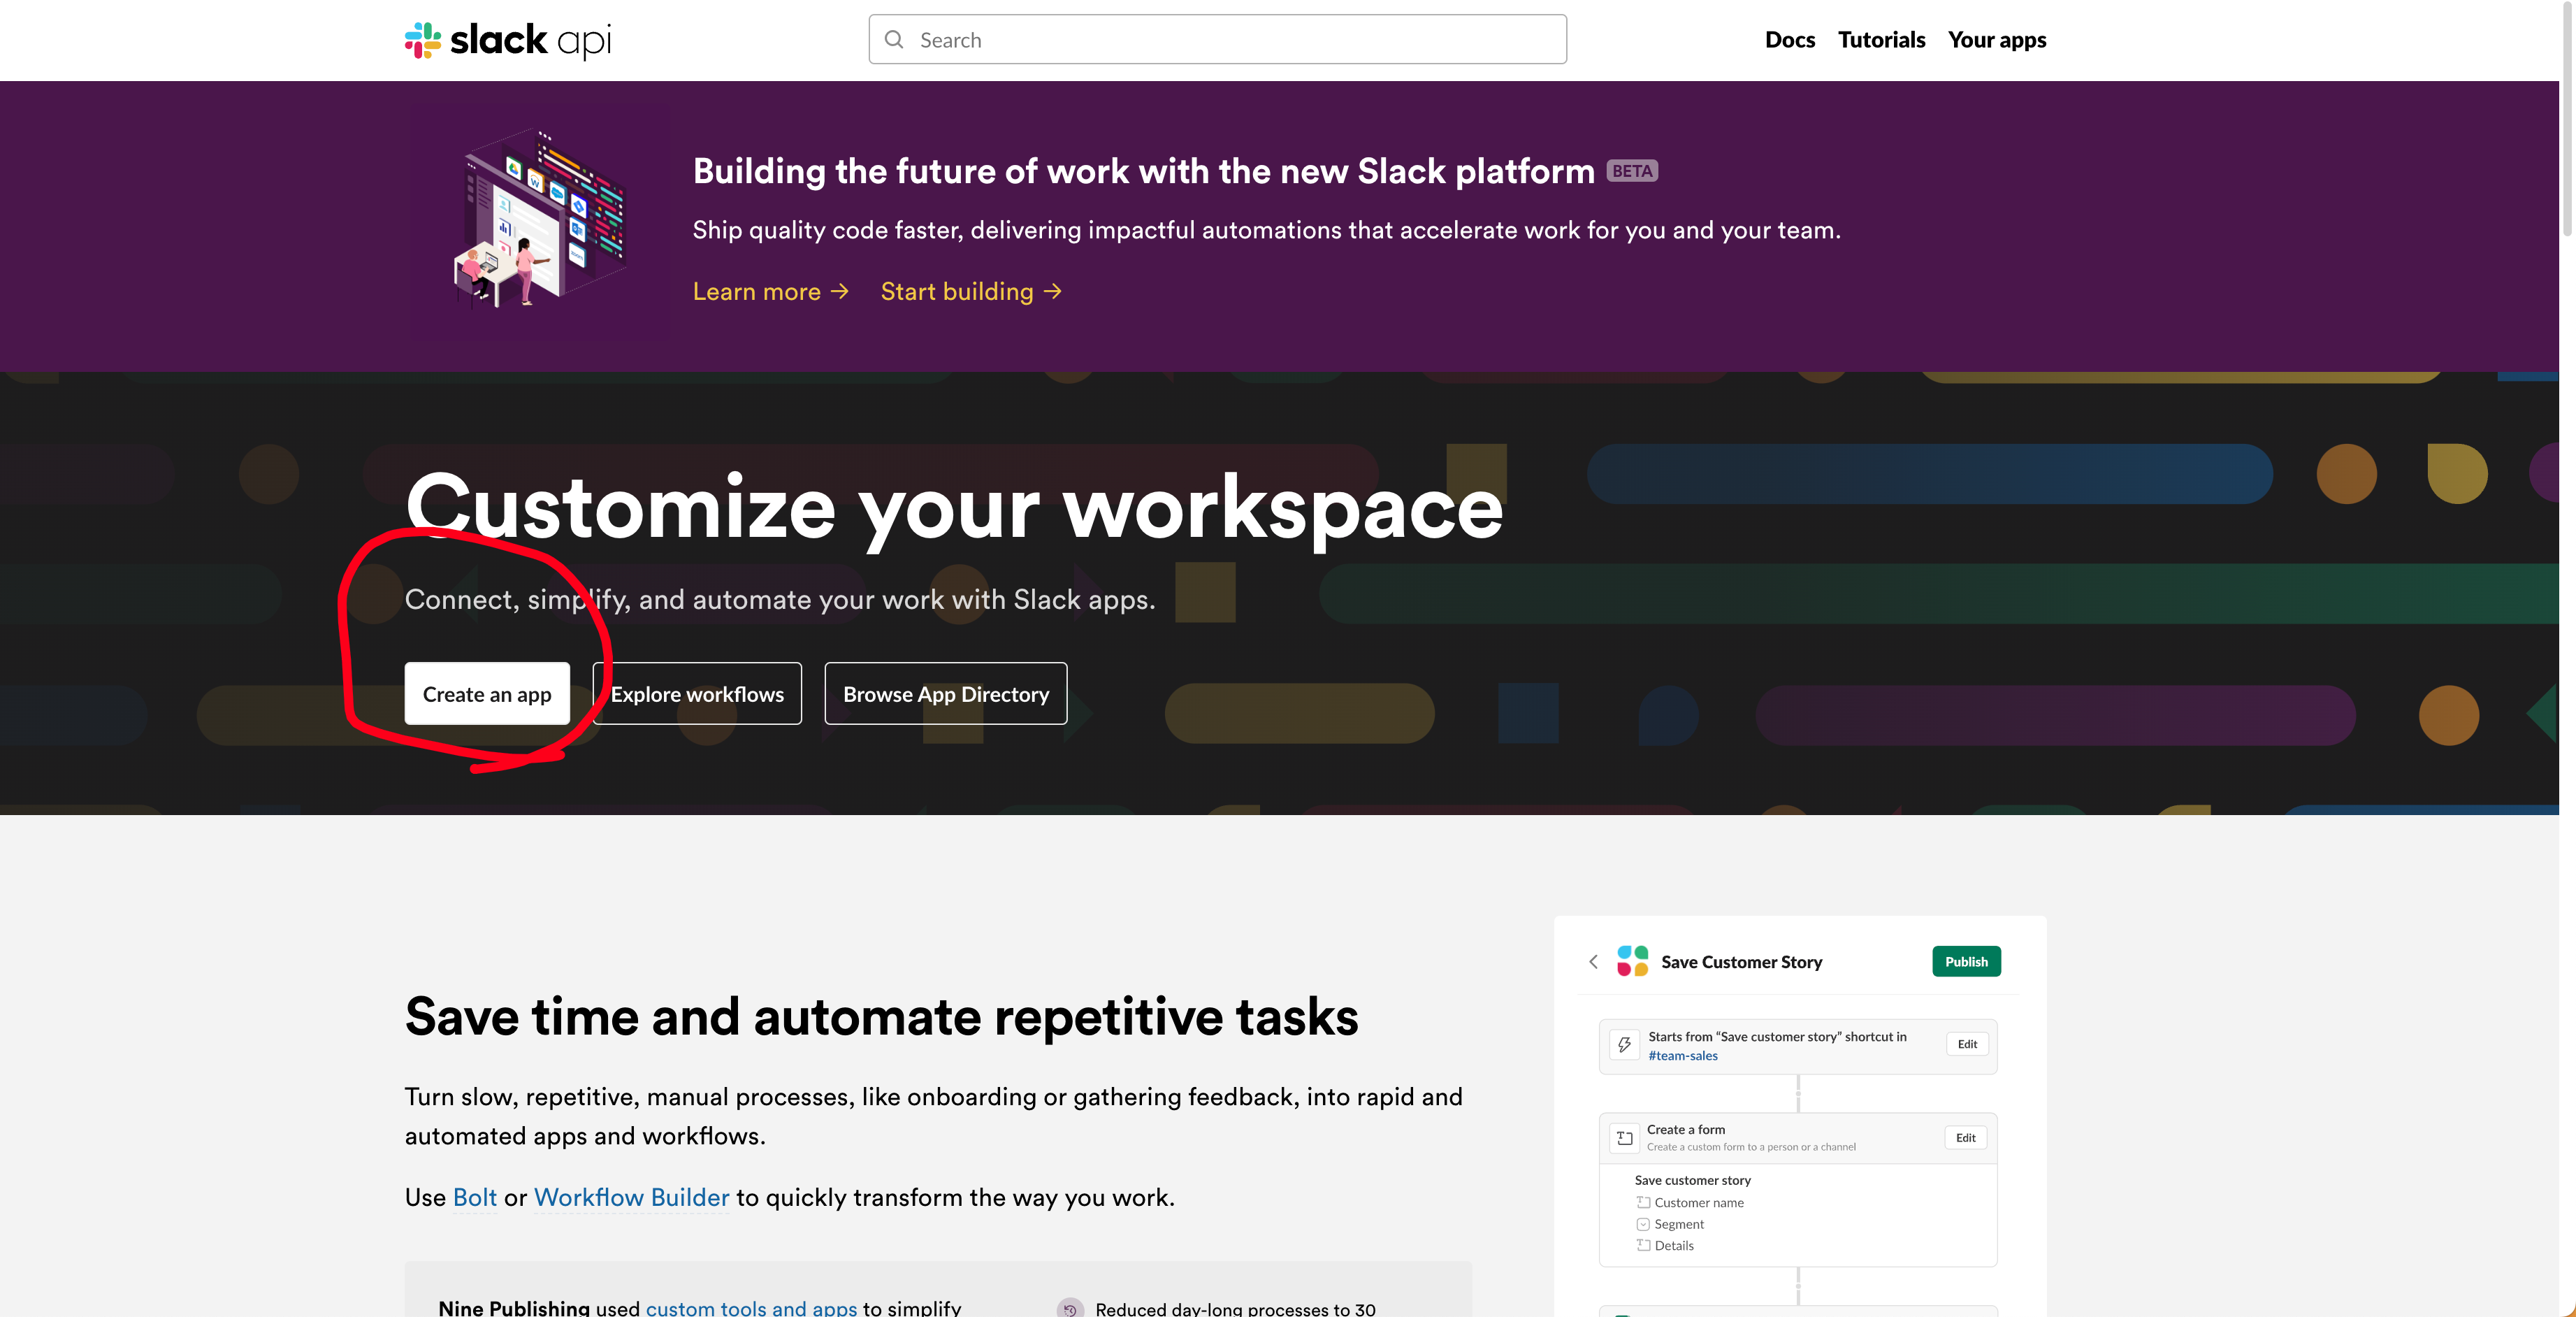Click the page vertical scrollbar

click(x=2566, y=120)
